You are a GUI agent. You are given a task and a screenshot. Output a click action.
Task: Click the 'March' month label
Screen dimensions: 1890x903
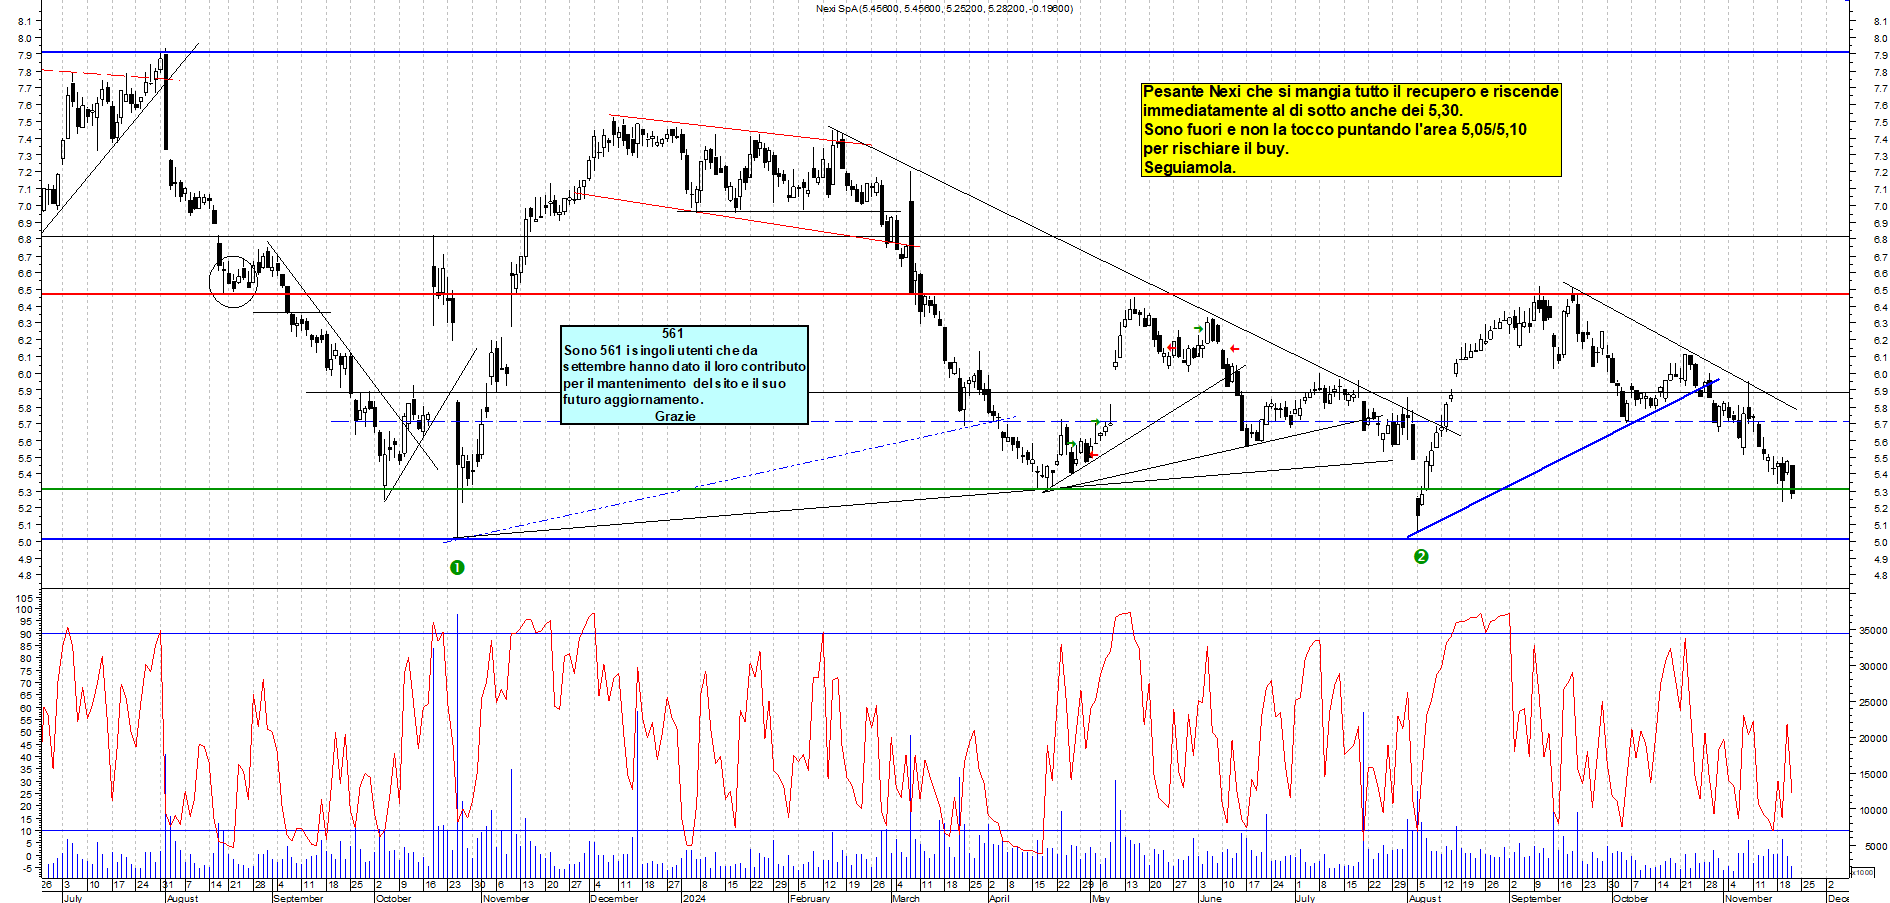click(905, 898)
